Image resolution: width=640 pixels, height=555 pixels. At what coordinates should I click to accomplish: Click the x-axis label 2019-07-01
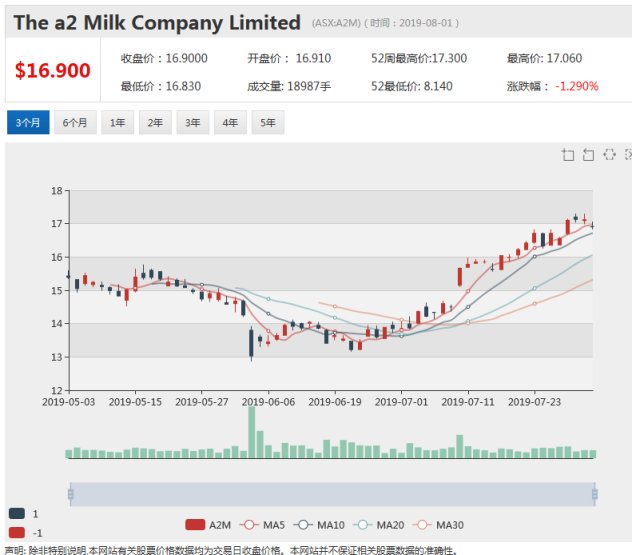click(401, 402)
